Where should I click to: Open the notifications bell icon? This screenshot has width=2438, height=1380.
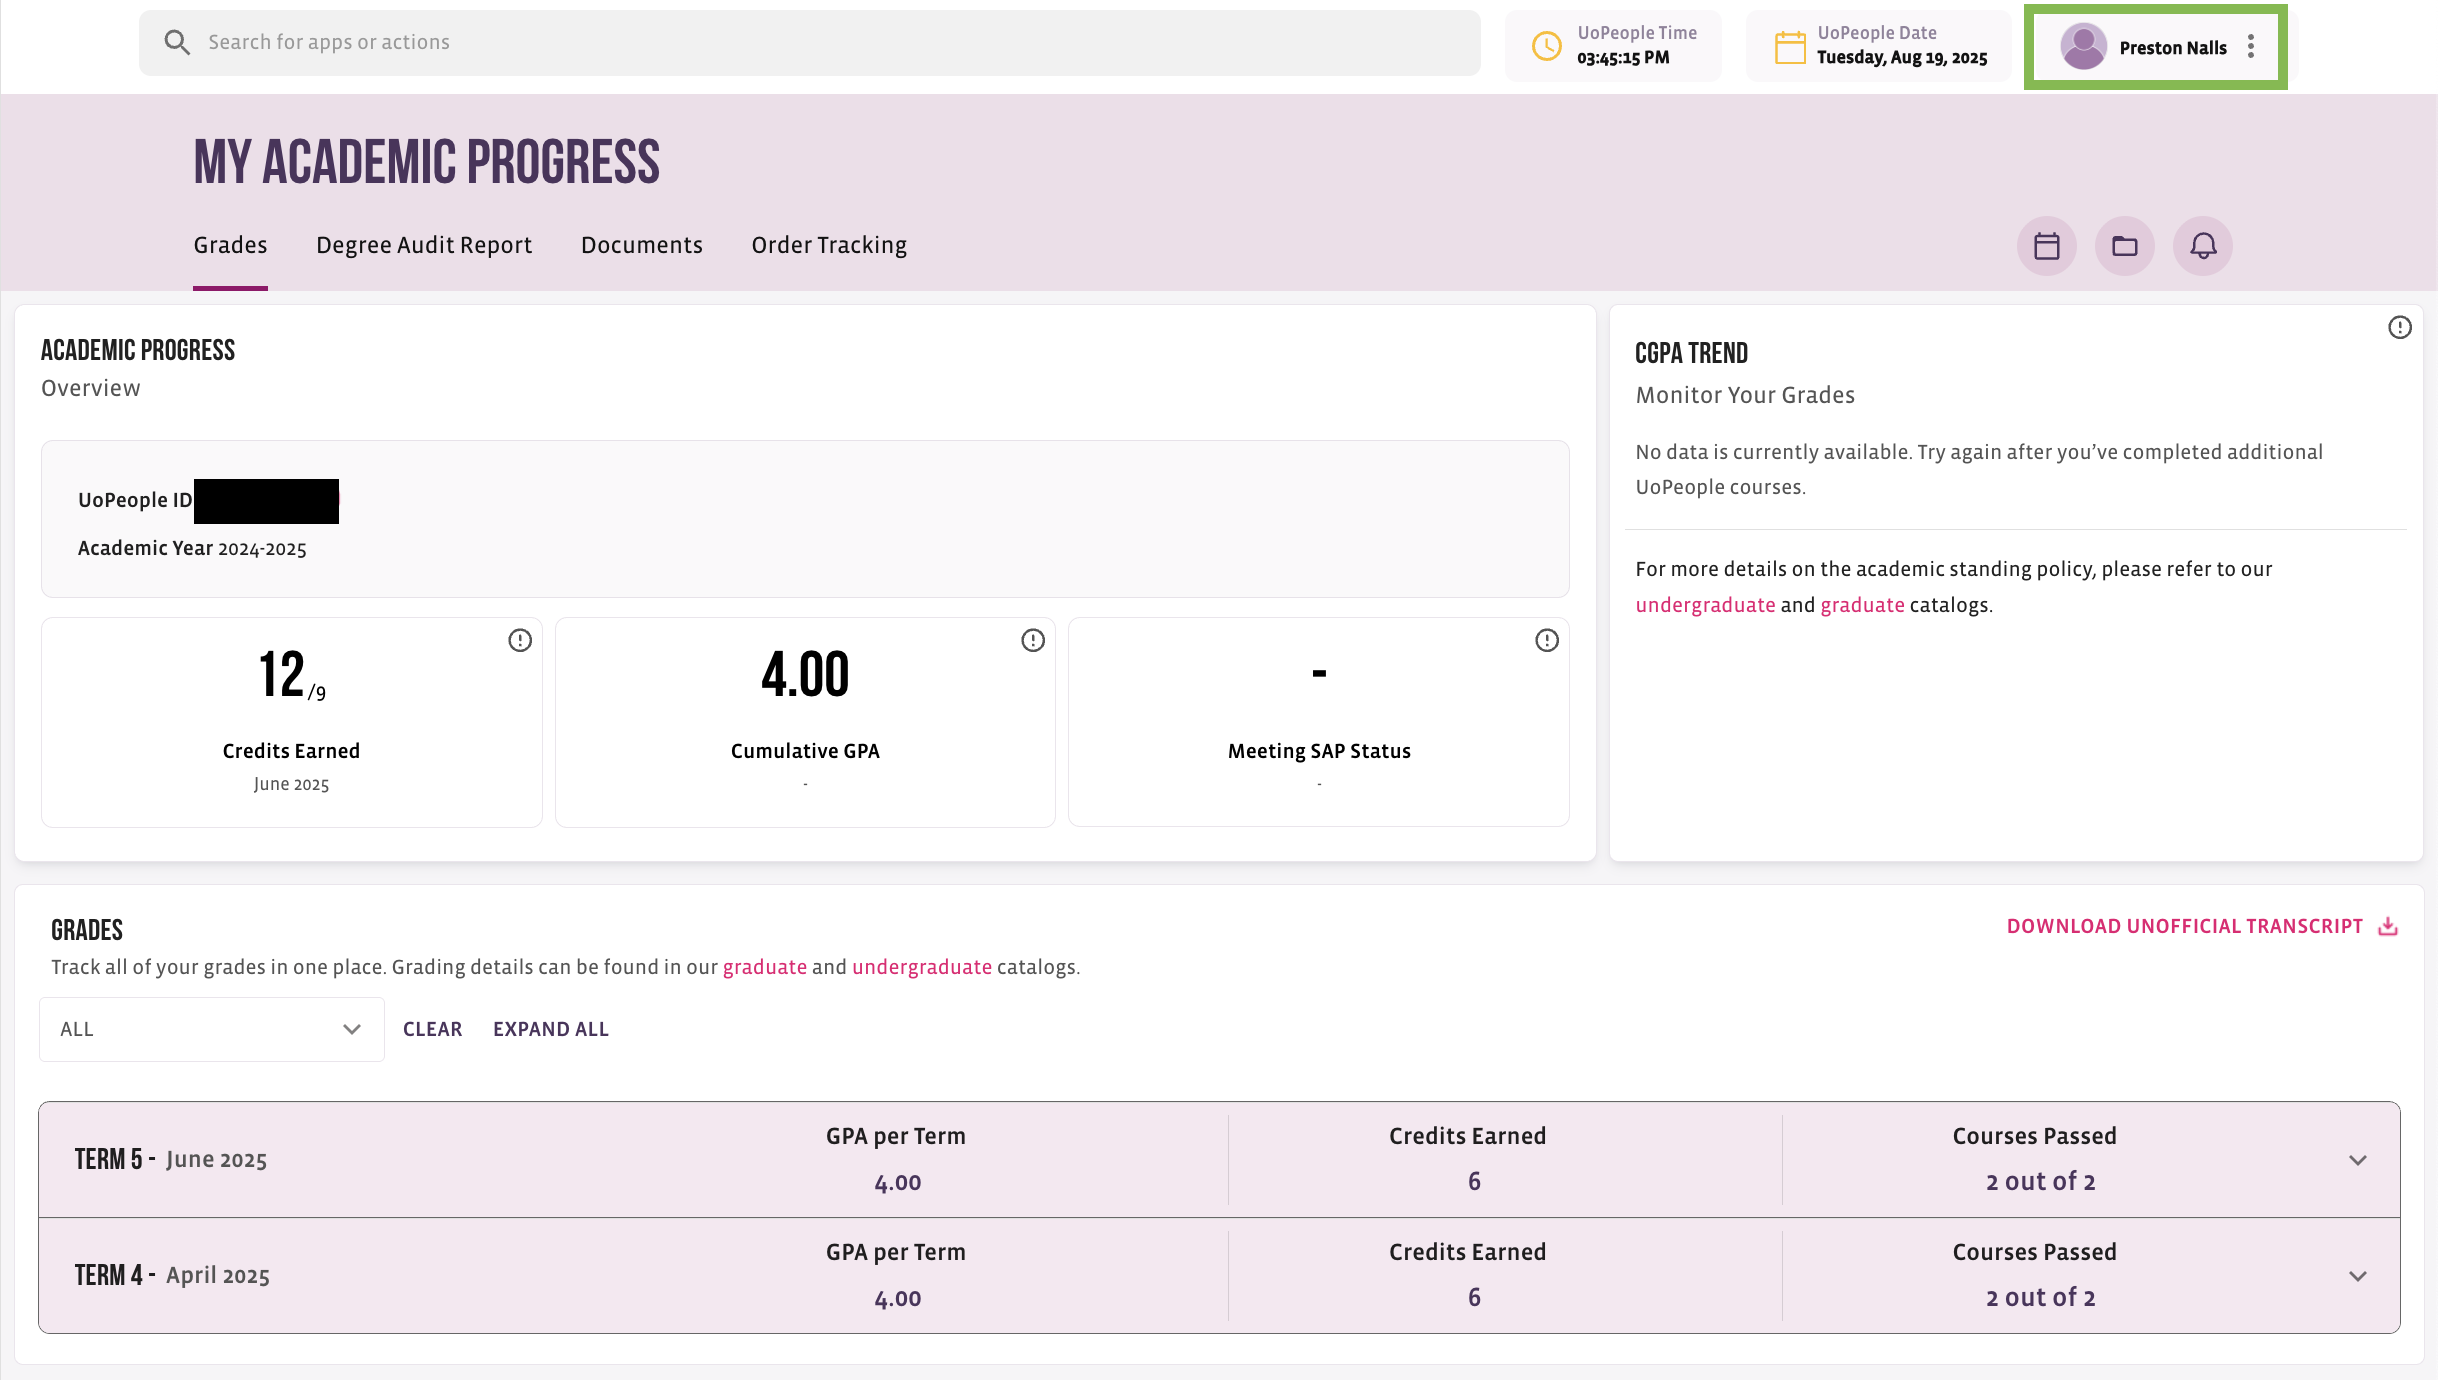point(2203,246)
